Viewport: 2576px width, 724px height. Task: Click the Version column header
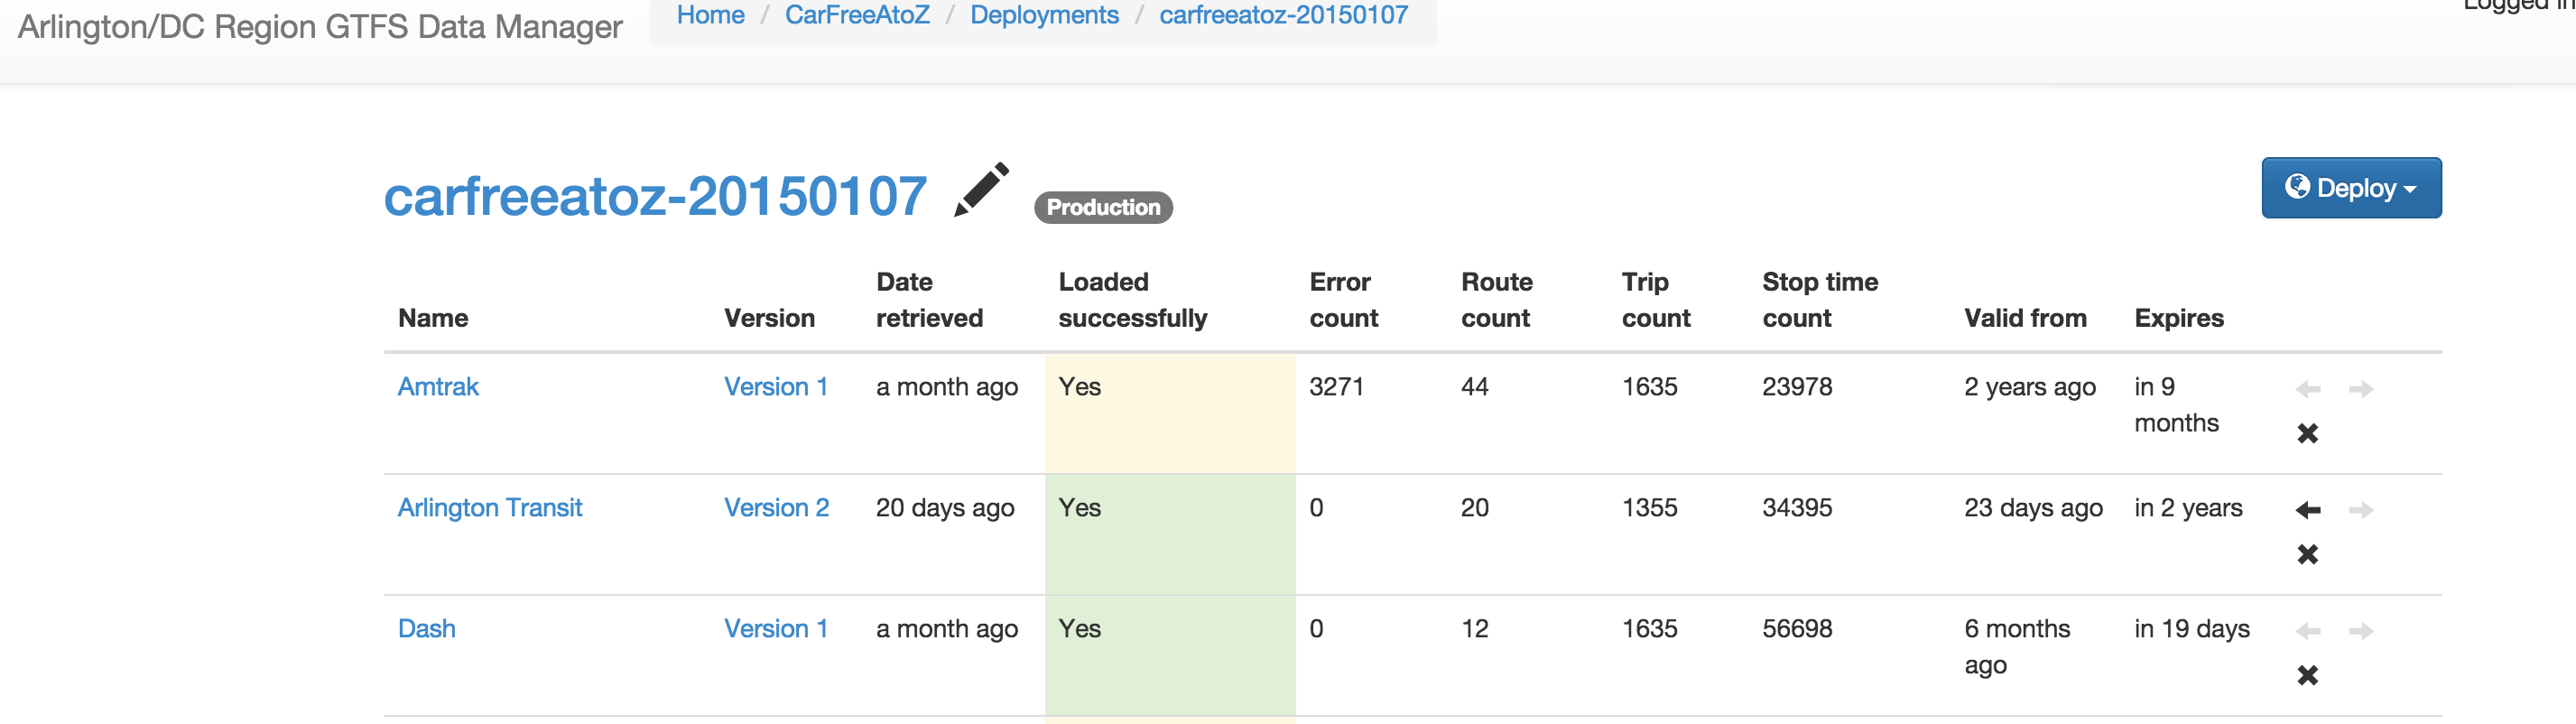click(769, 318)
